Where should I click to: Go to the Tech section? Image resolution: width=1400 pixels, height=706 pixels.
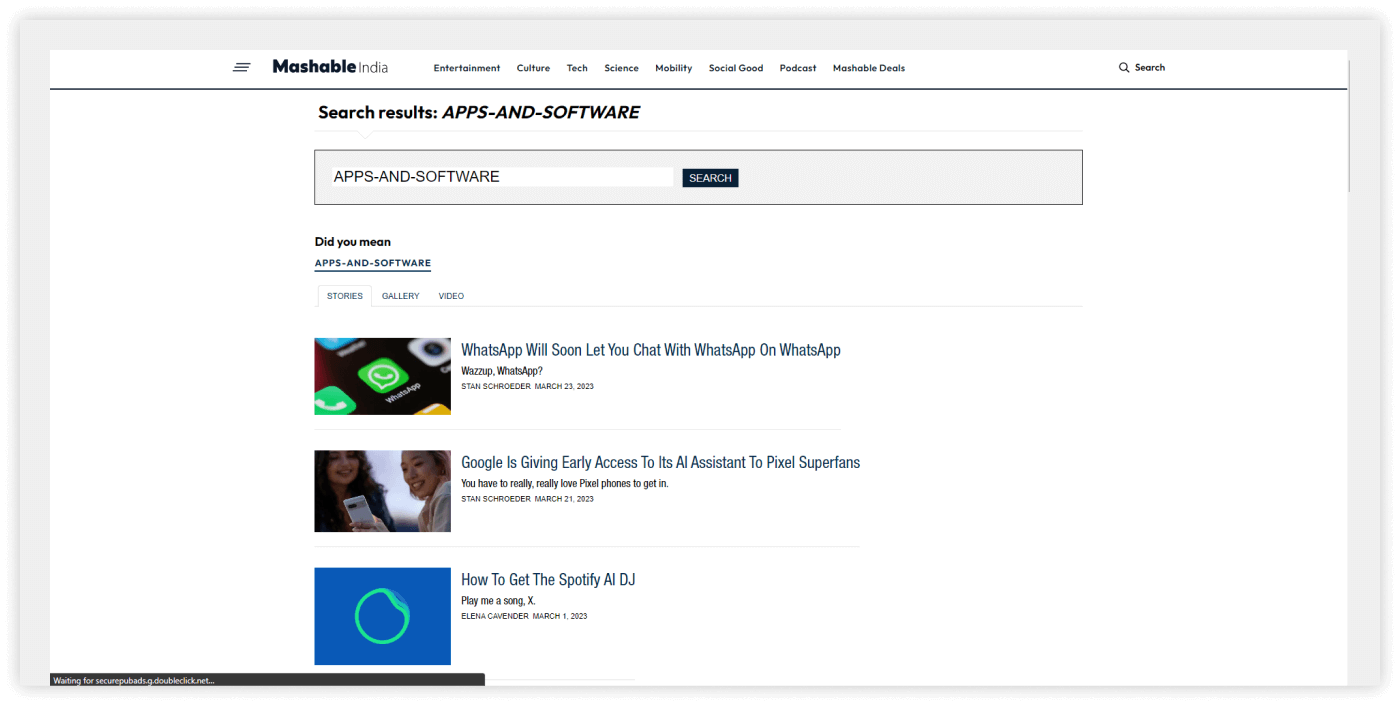pos(577,68)
